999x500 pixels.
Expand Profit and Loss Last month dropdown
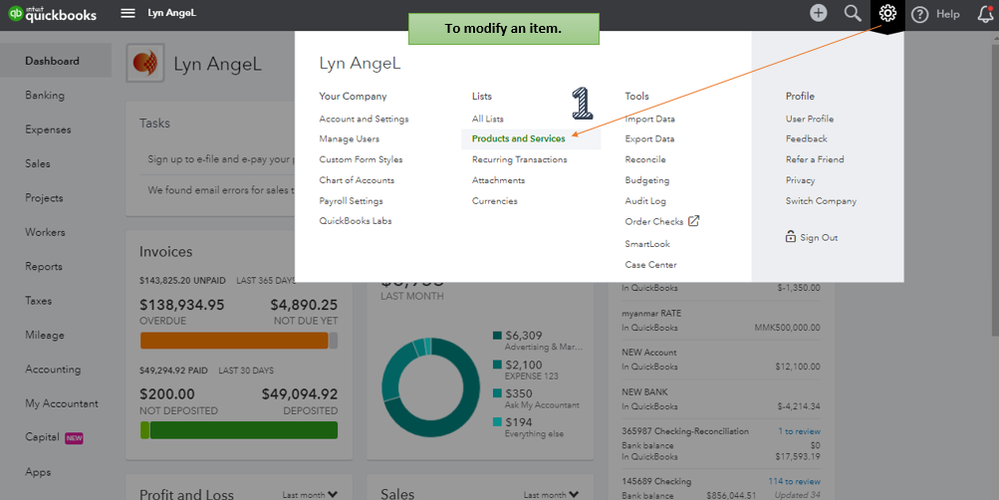(x=310, y=495)
